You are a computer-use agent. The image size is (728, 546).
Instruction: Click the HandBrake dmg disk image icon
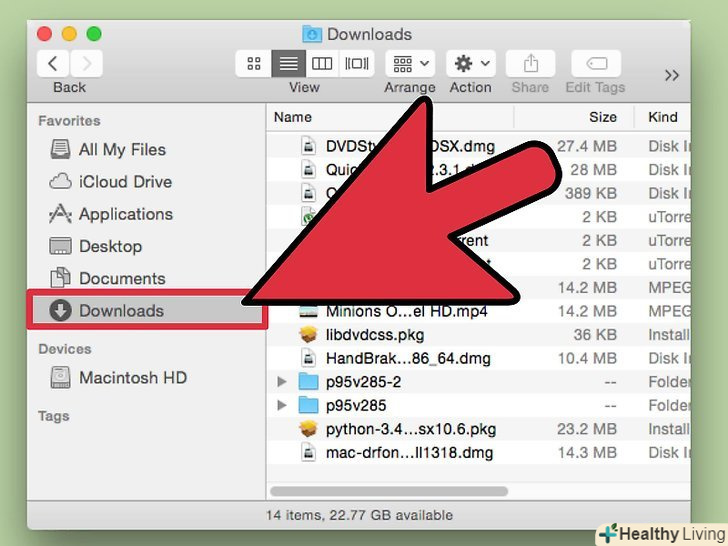tap(308, 358)
